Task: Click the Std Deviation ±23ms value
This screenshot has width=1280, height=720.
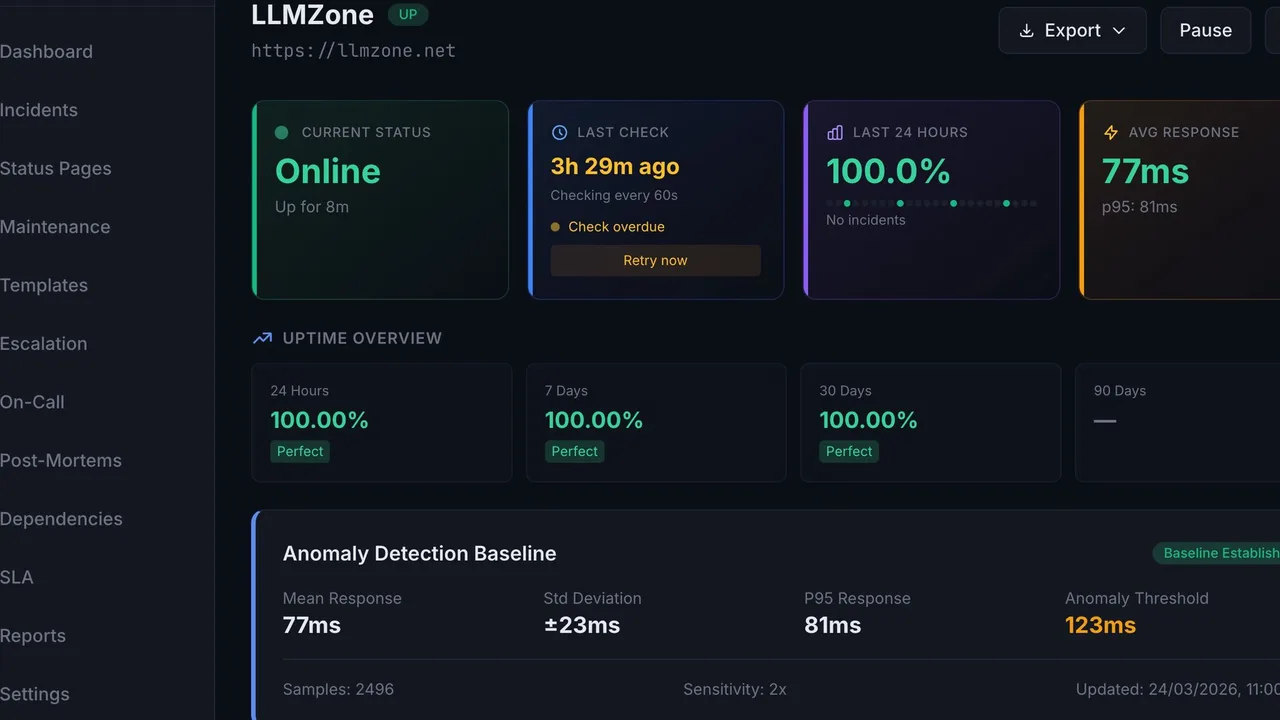Action: [582, 626]
